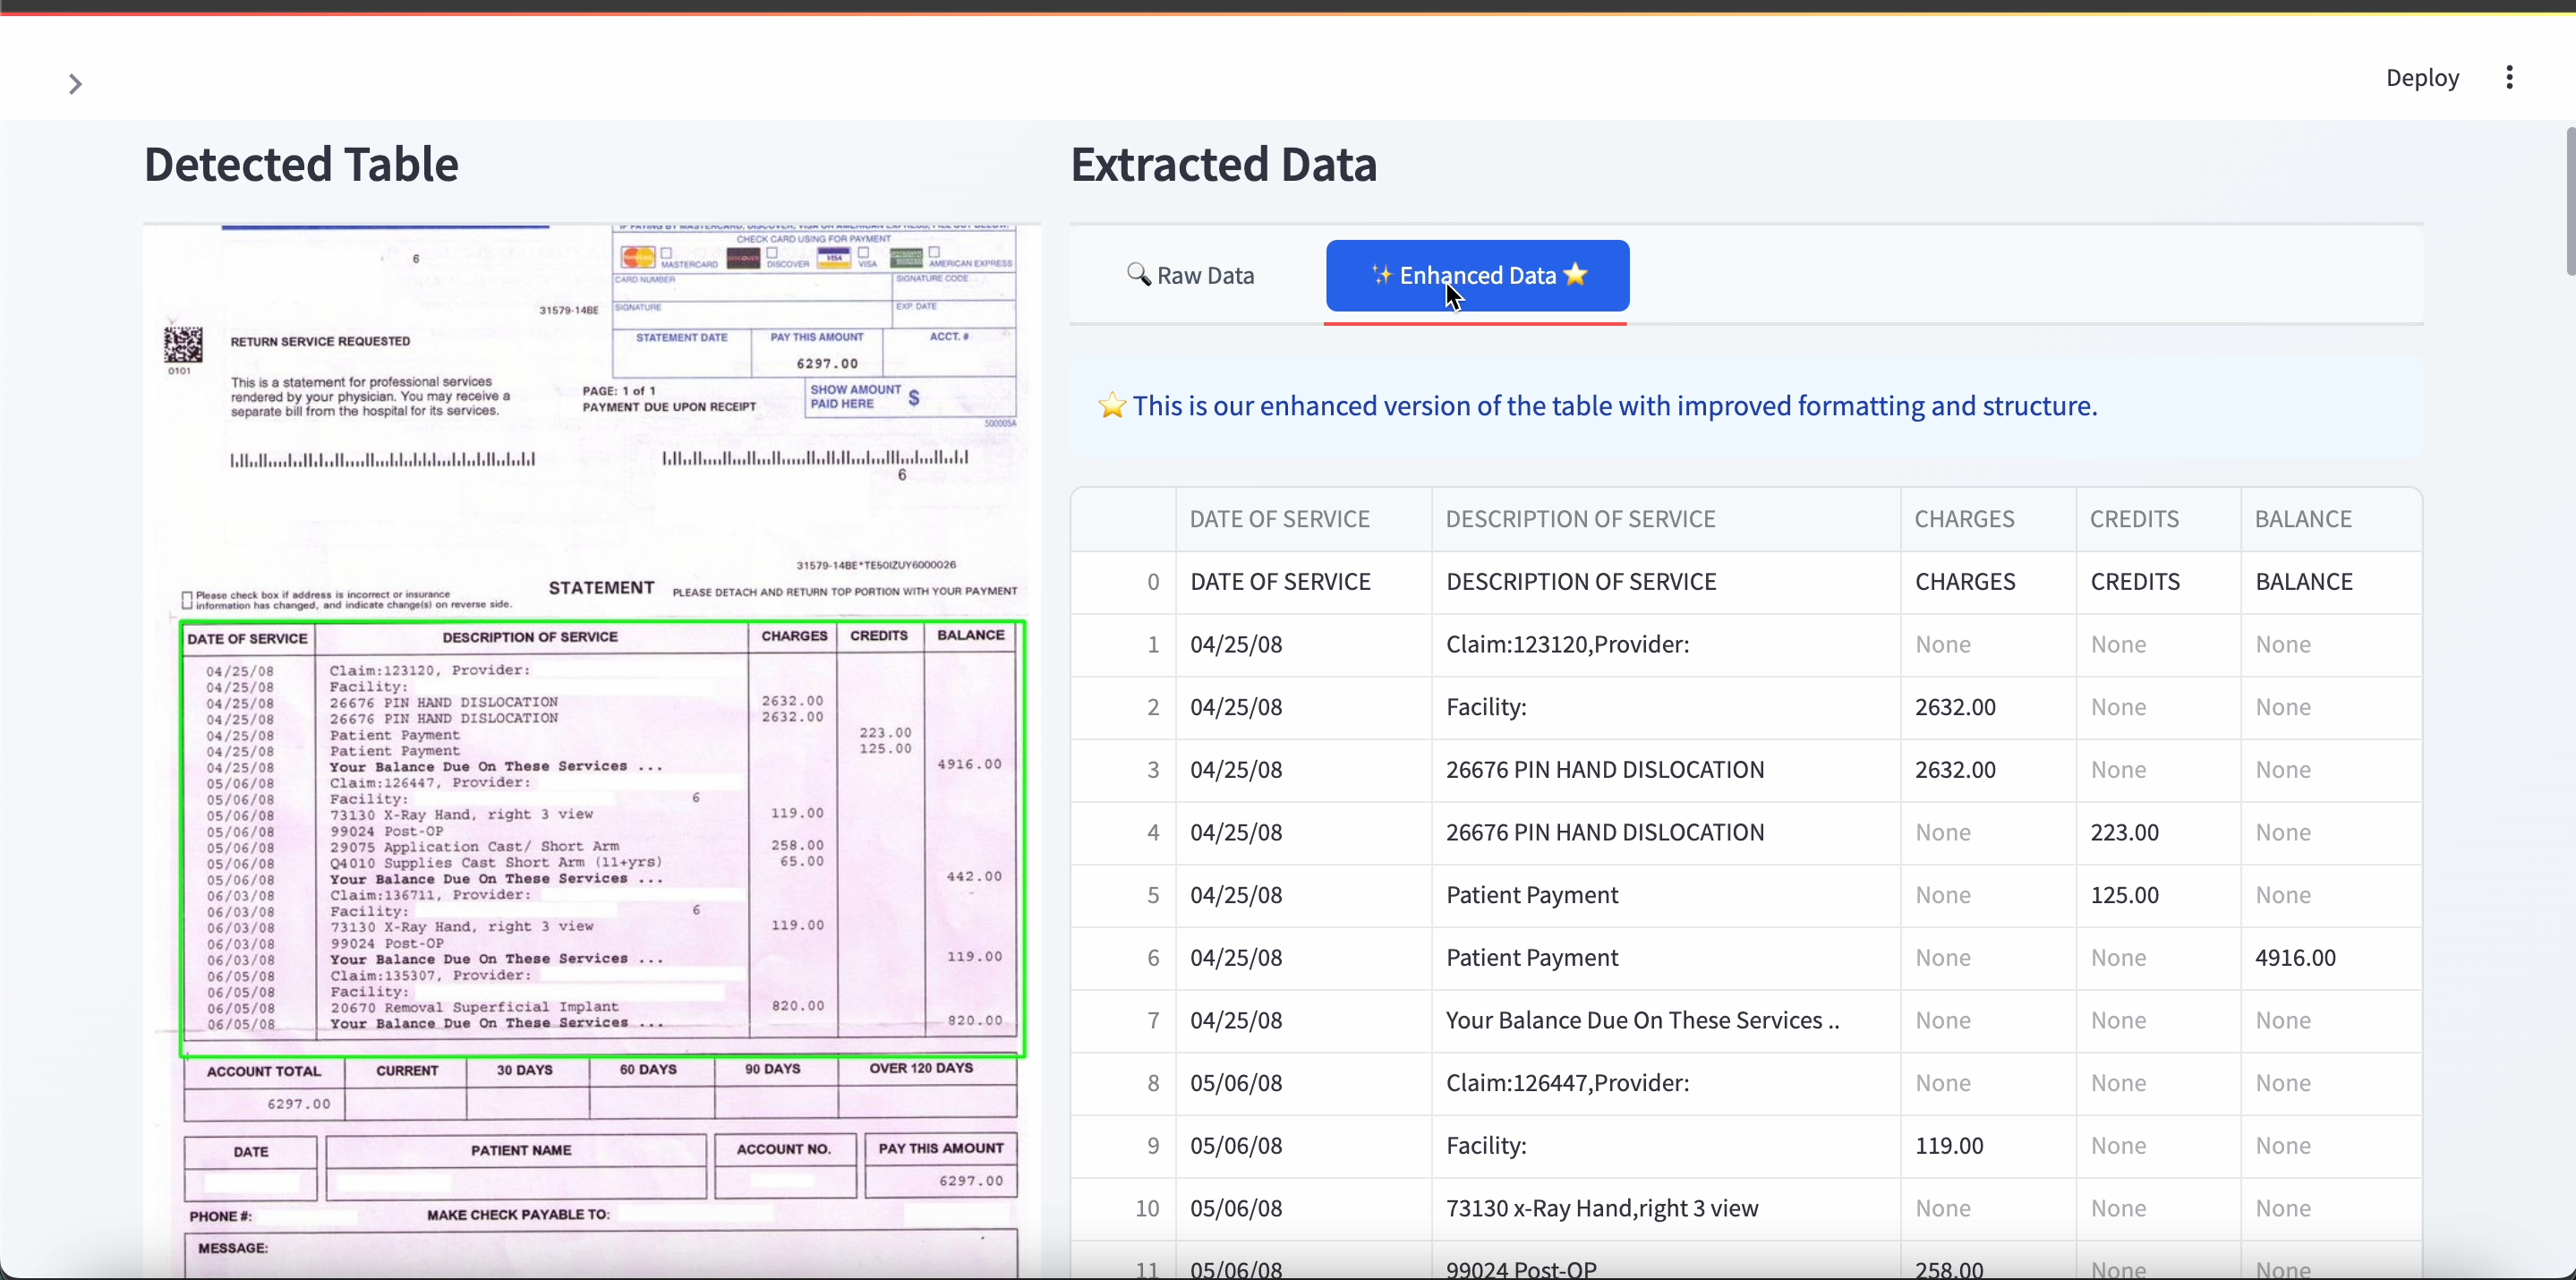Click the sparkle icon on Enhanced Data tab

[1383, 275]
